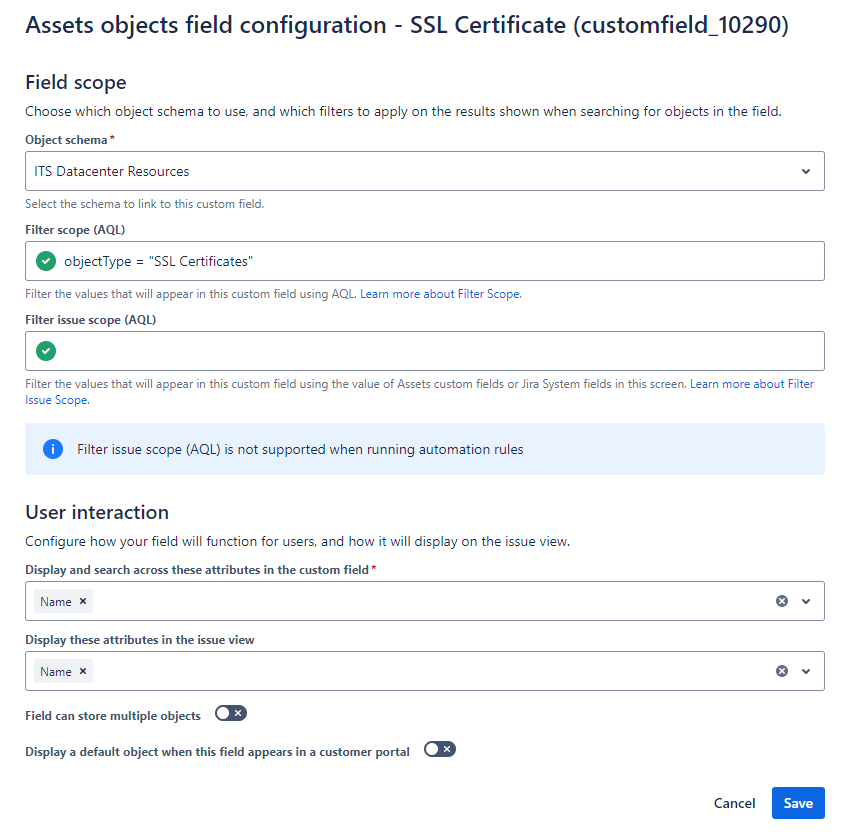858x835 pixels.
Task: Click the Cancel button
Action: (x=734, y=803)
